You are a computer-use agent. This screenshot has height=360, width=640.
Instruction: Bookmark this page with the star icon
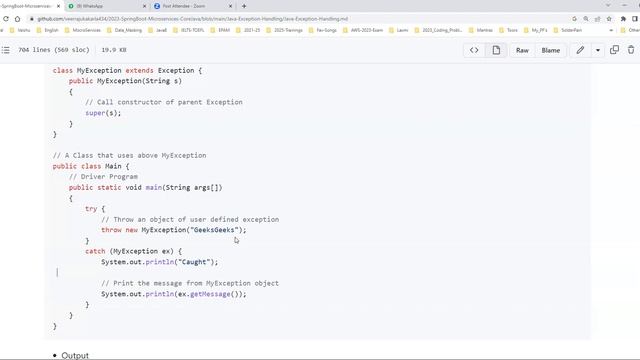(x=609, y=19)
